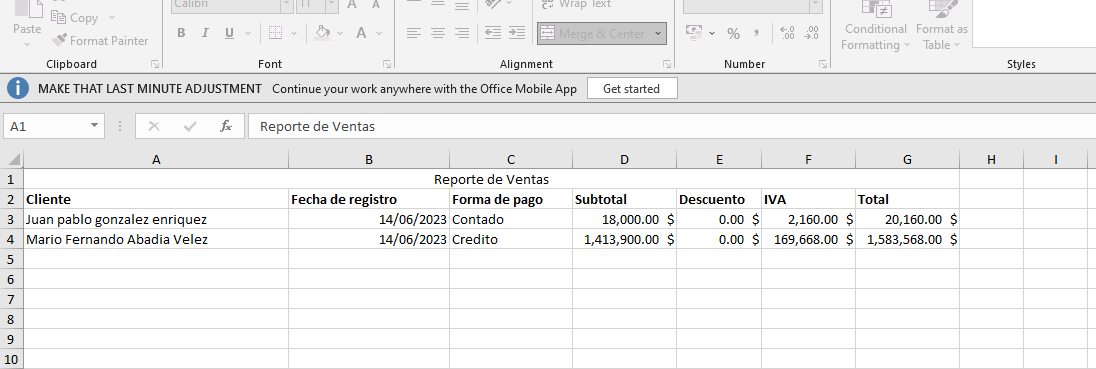1096x369 pixels.
Task: Align text left
Action: pyautogui.click(x=414, y=33)
